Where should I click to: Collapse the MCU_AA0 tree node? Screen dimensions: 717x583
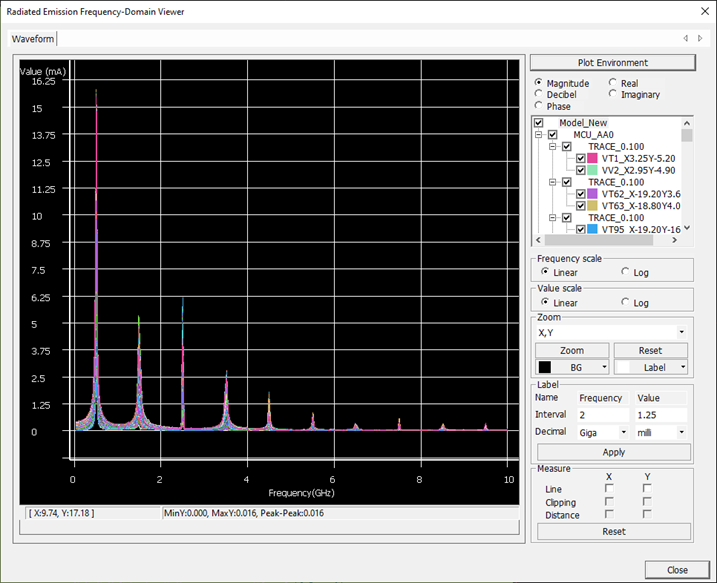[538, 134]
